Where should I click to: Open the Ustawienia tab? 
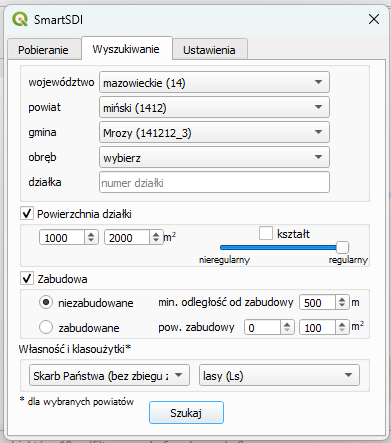[209, 50]
